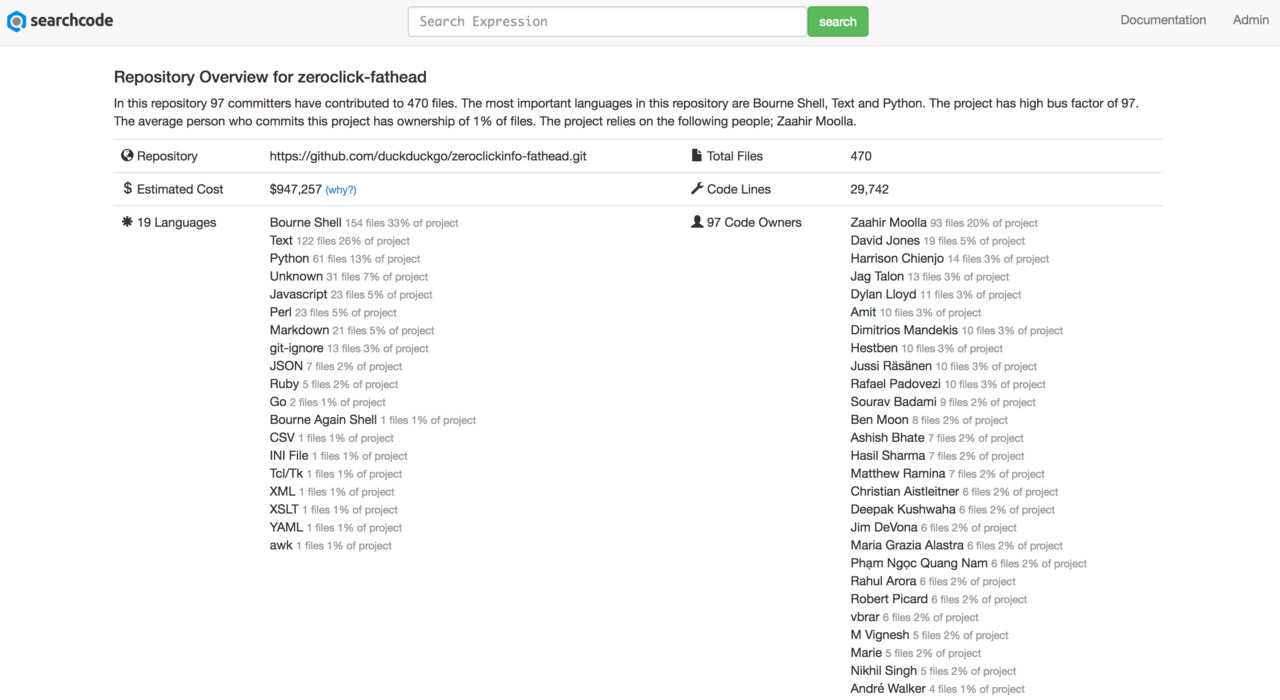
Task: Click the asterisk icon beside 19 Languages
Action: click(x=127, y=222)
